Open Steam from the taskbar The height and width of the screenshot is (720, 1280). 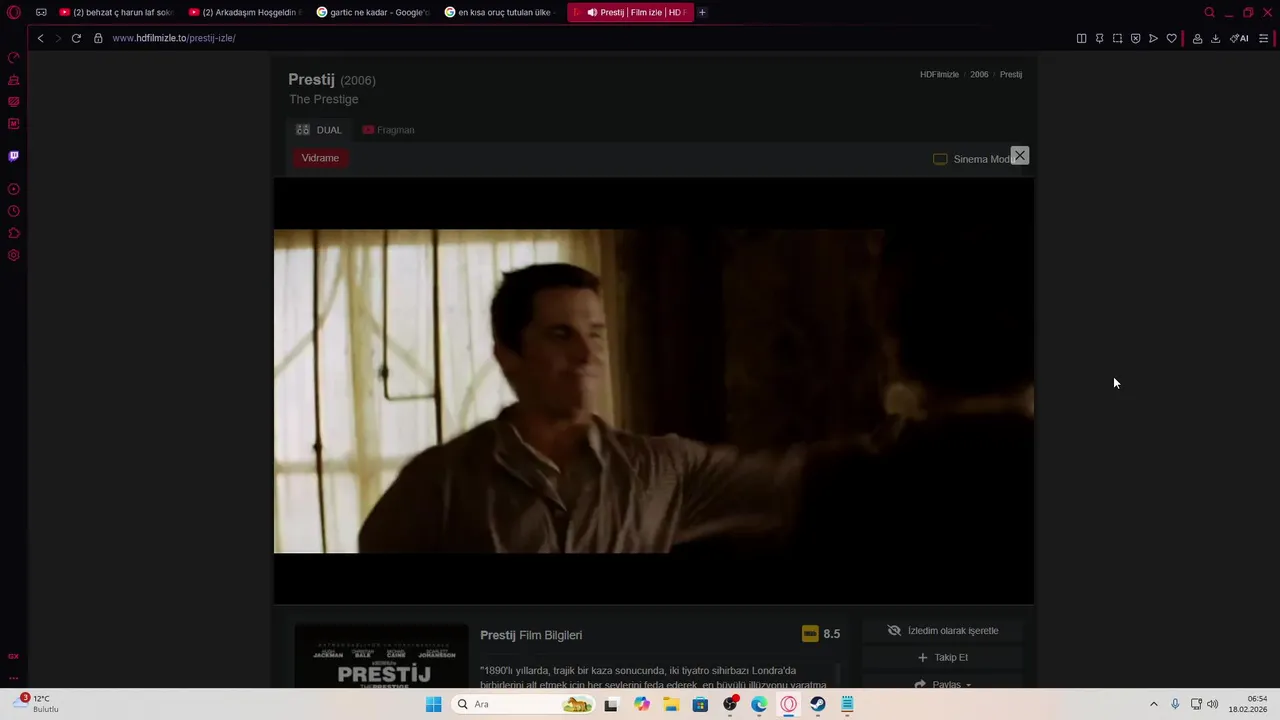[818, 704]
